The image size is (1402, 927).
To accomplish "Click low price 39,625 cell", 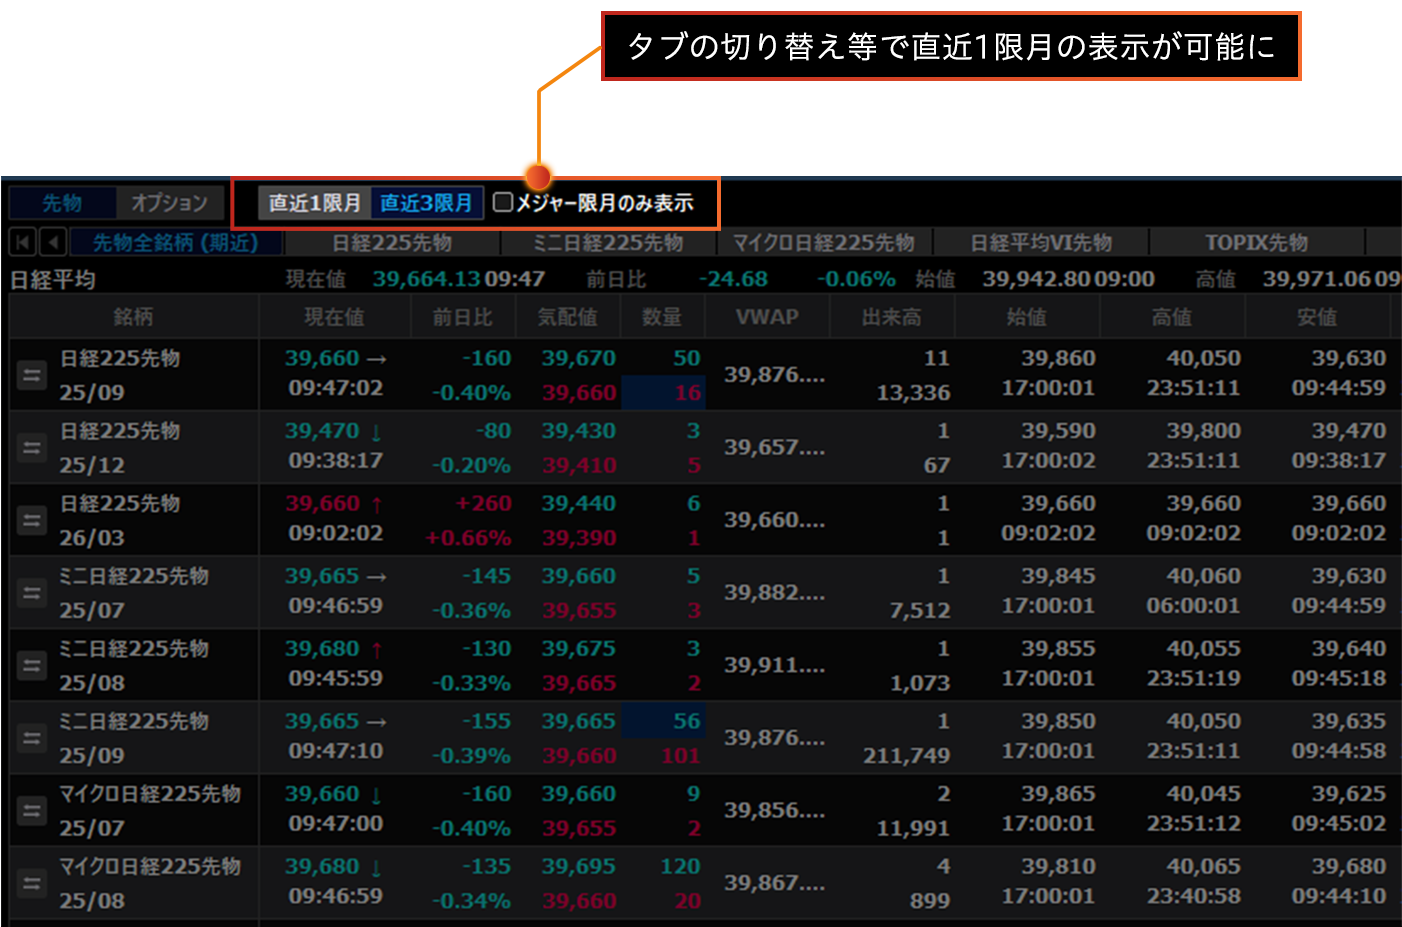I will point(1349,794).
